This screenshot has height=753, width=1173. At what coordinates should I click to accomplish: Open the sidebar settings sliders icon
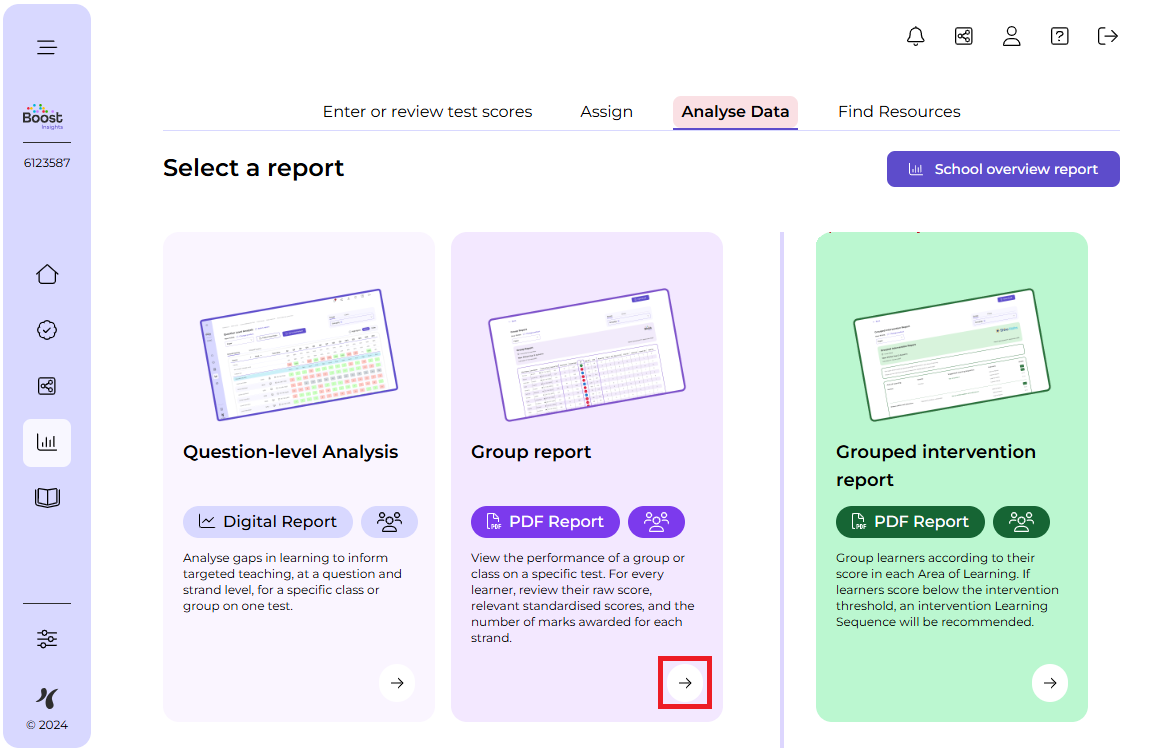pyautogui.click(x=47, y=639)
